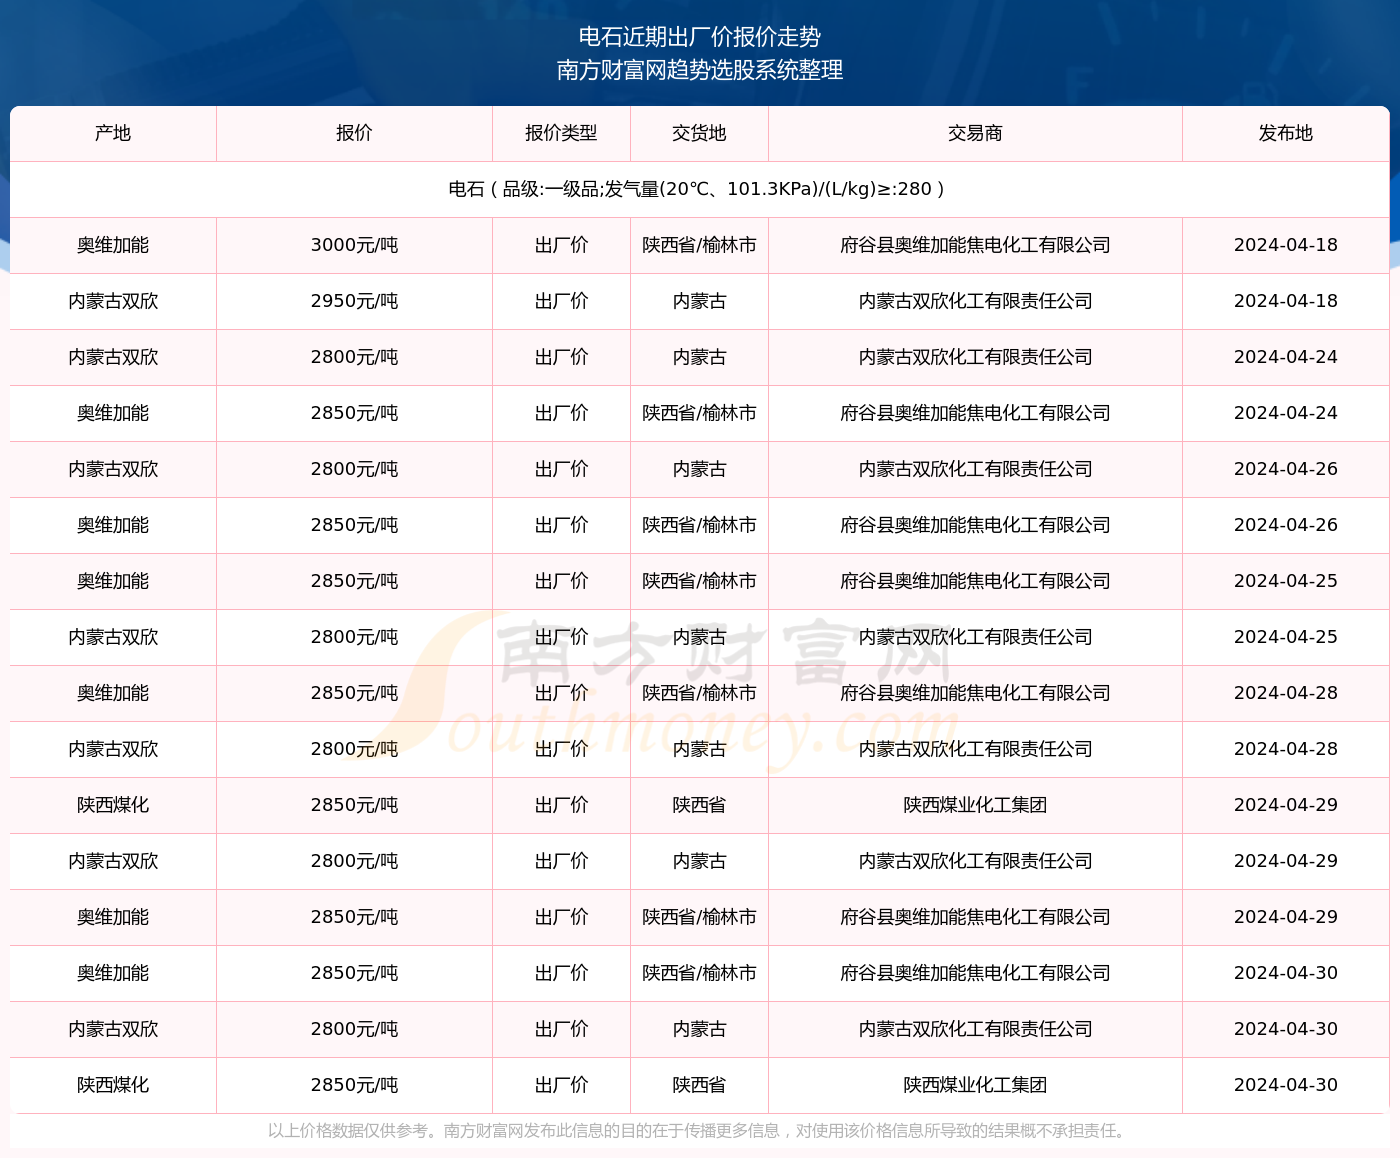Select 2024-04-18 date in the 内蒙古双欣 row
Screen dimensions: 1400x1158
coord(1286,301)
